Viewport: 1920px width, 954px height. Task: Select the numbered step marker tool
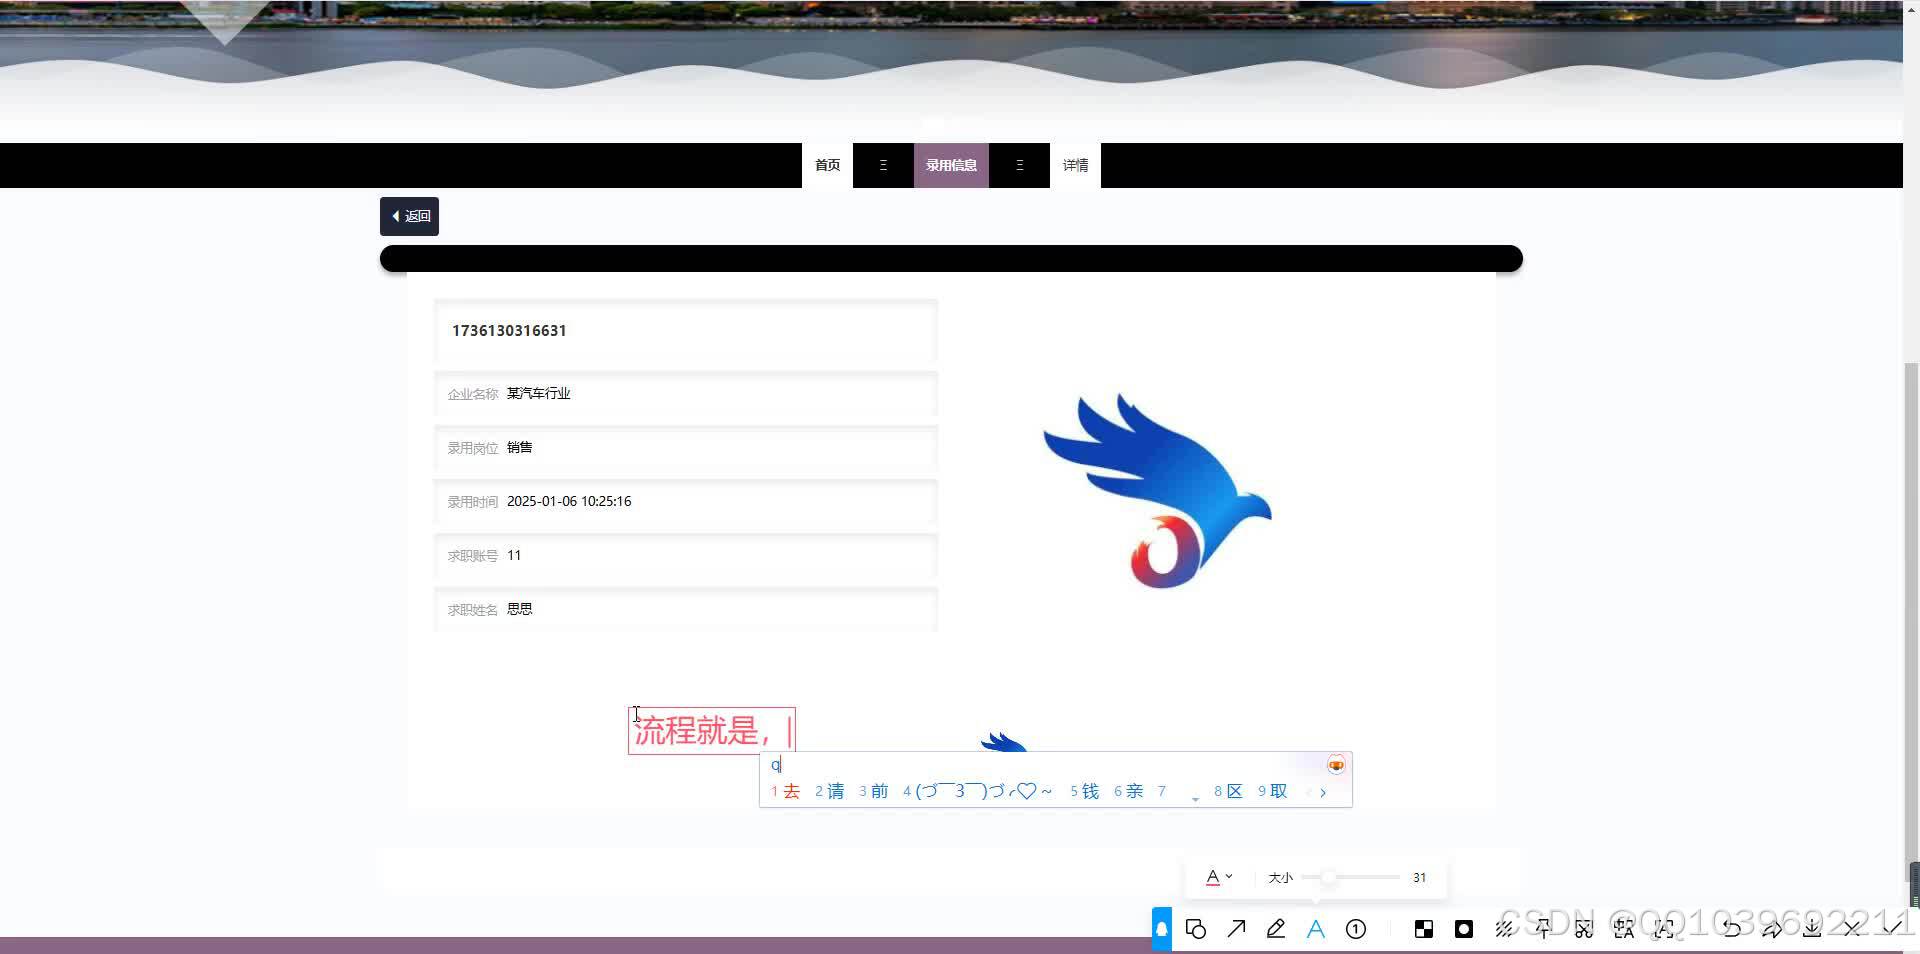[x=1355, y=929]
